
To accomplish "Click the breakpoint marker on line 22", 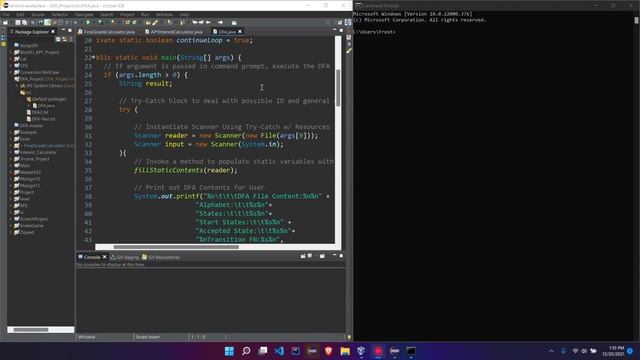I will pos(93,58).
